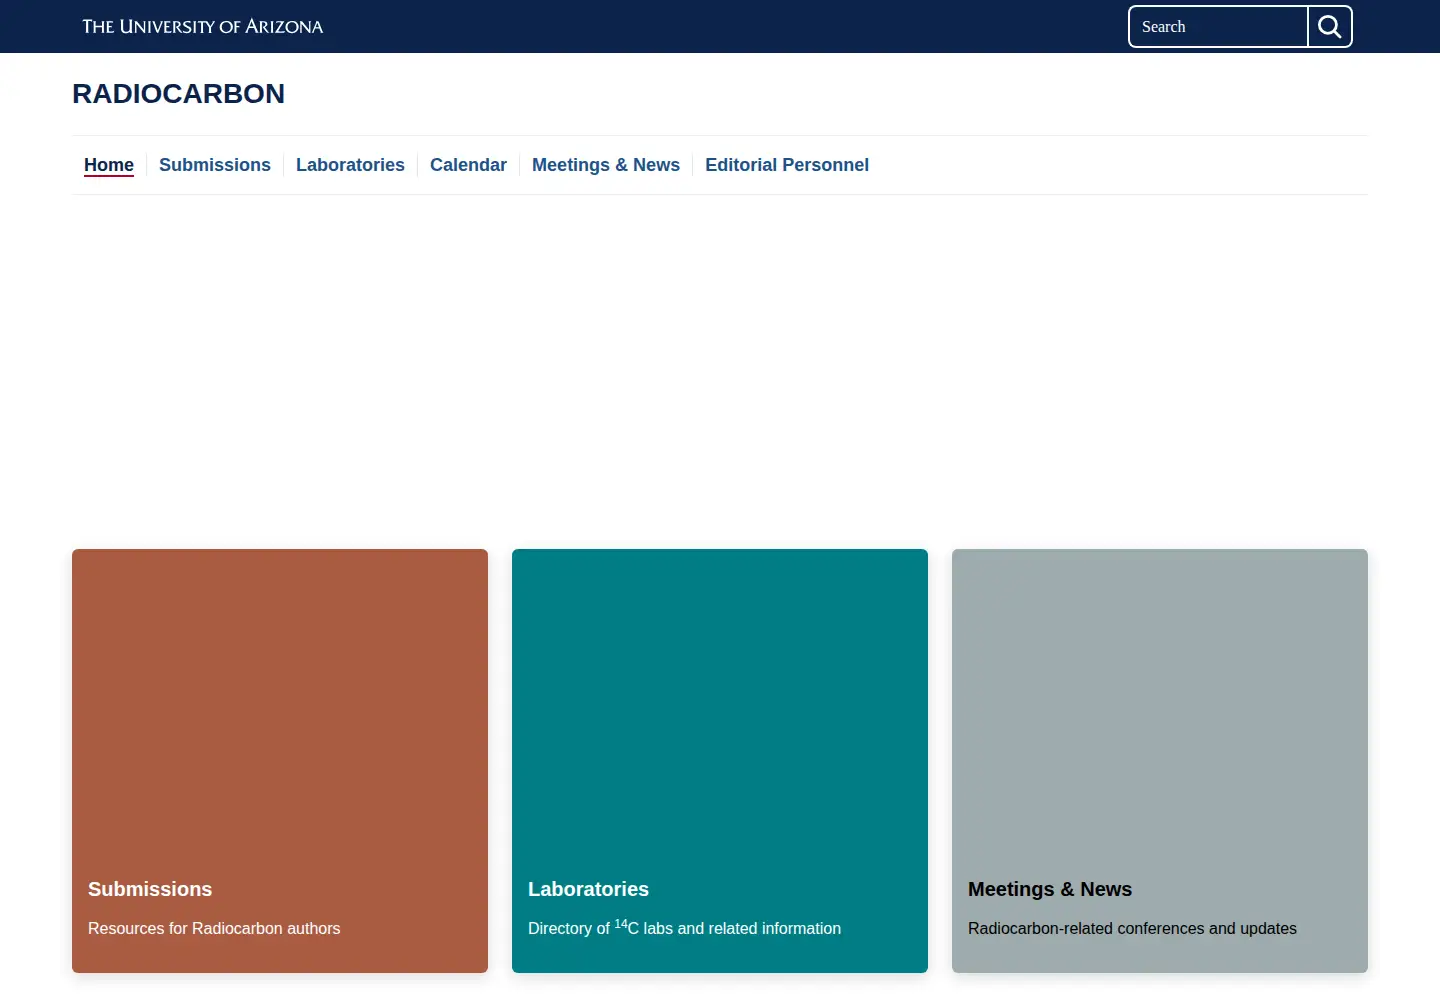Go to the Laboratories nav item
Screen dimensions: 1440x1000
pos(350,165)
